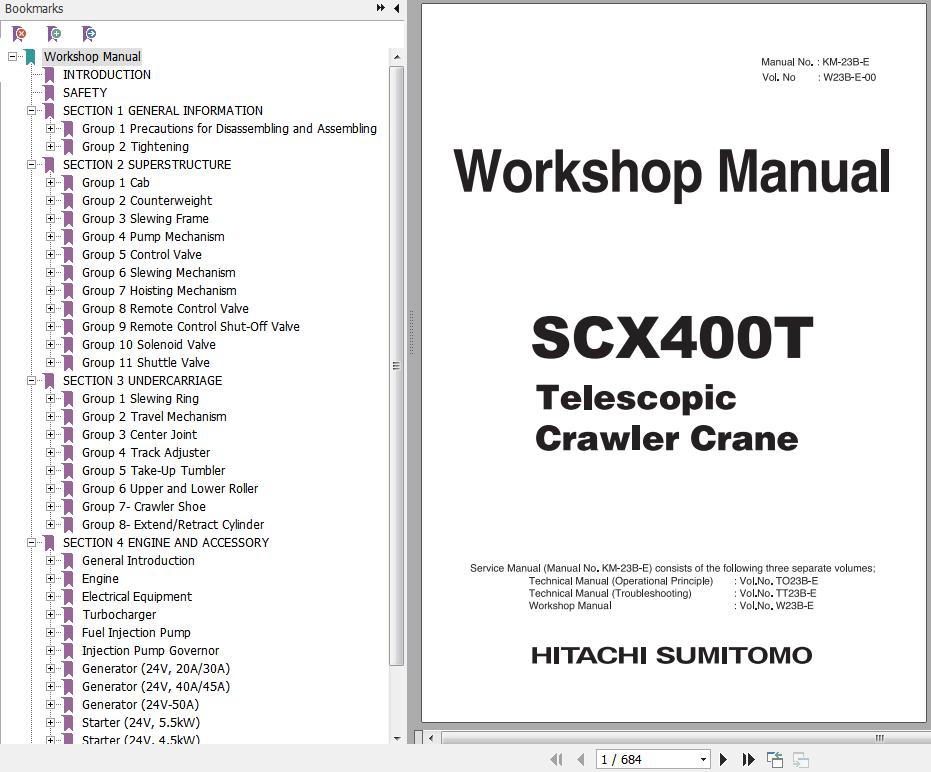Screen dimensions: 931x772
Task: Click the previous view icon
Action: tap(775, 759)
